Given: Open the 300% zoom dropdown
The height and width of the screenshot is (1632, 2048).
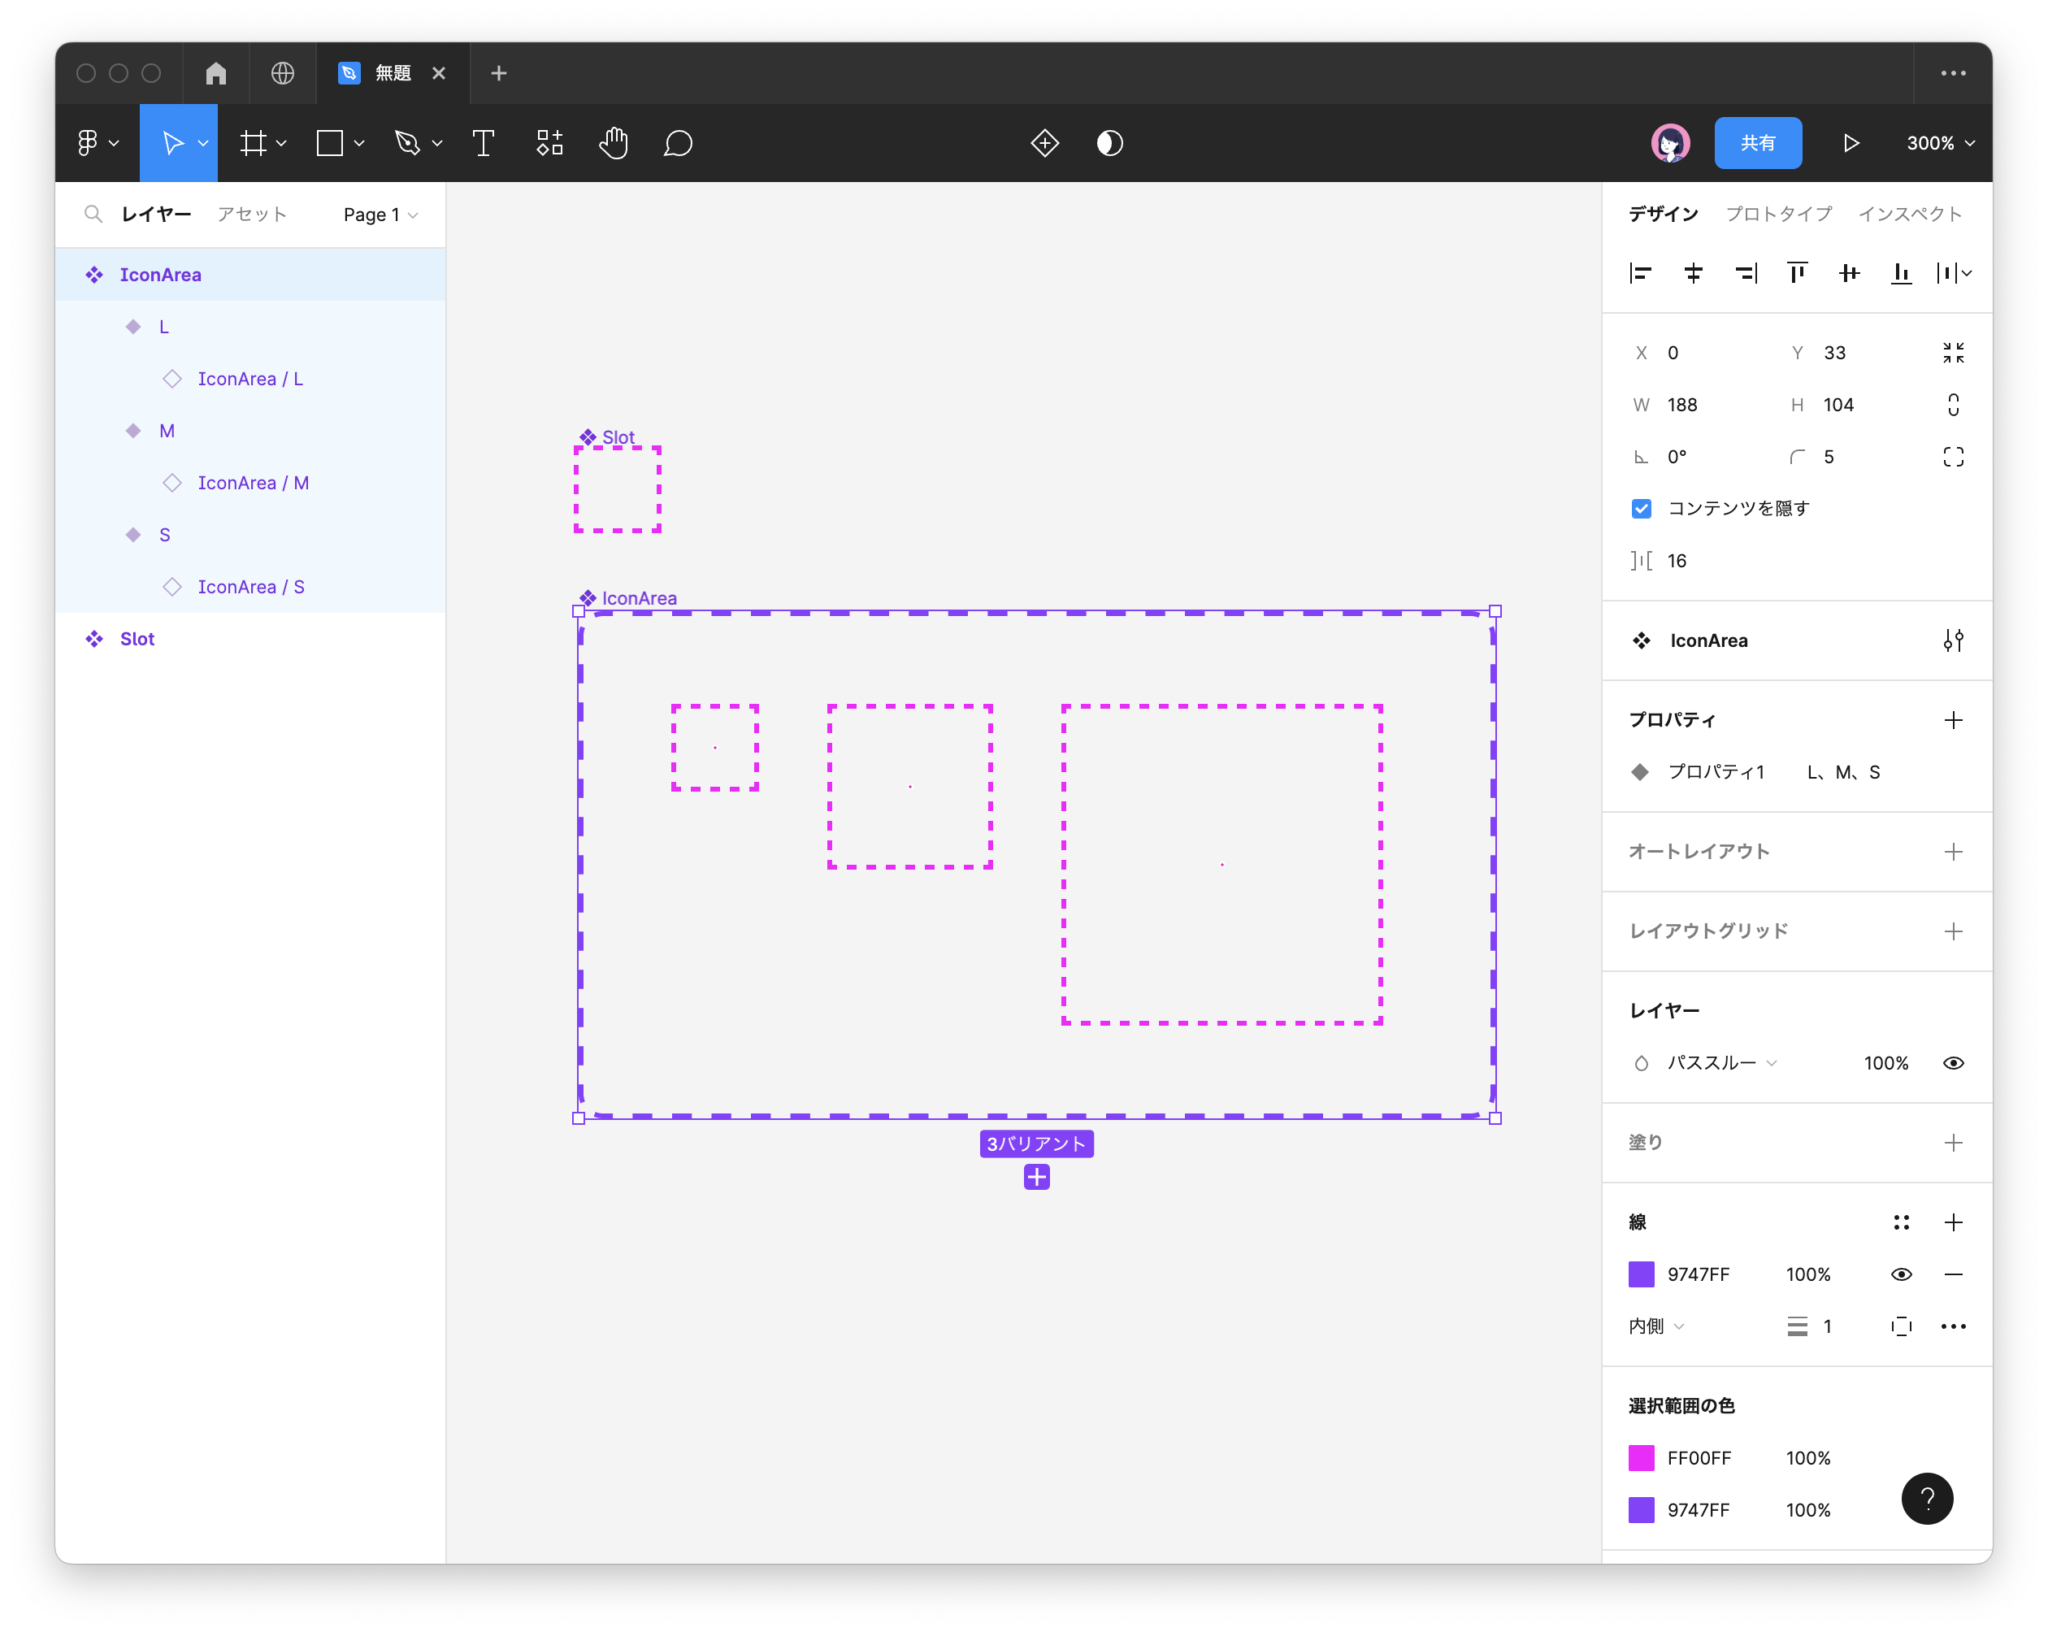Looking at the screenshot, I should (x=1940, y=143).
